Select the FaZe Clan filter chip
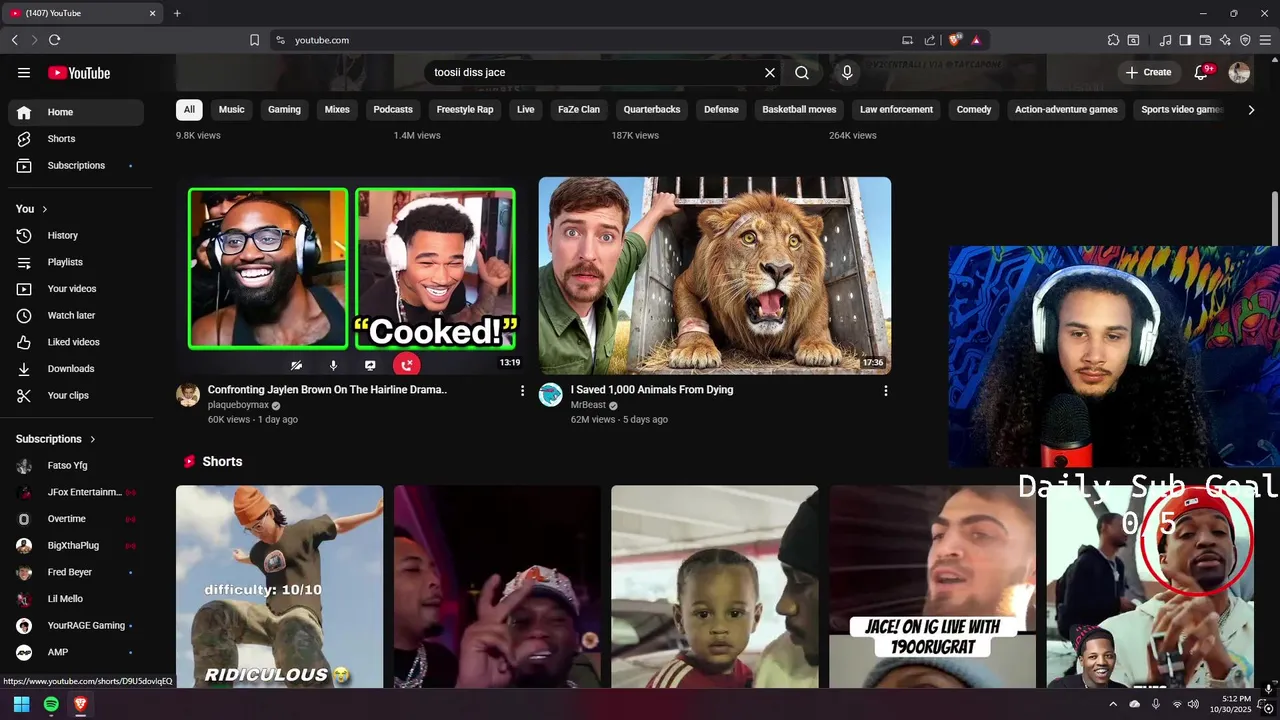The width and height of the screenshot is (1280, 720). point(579,110)
